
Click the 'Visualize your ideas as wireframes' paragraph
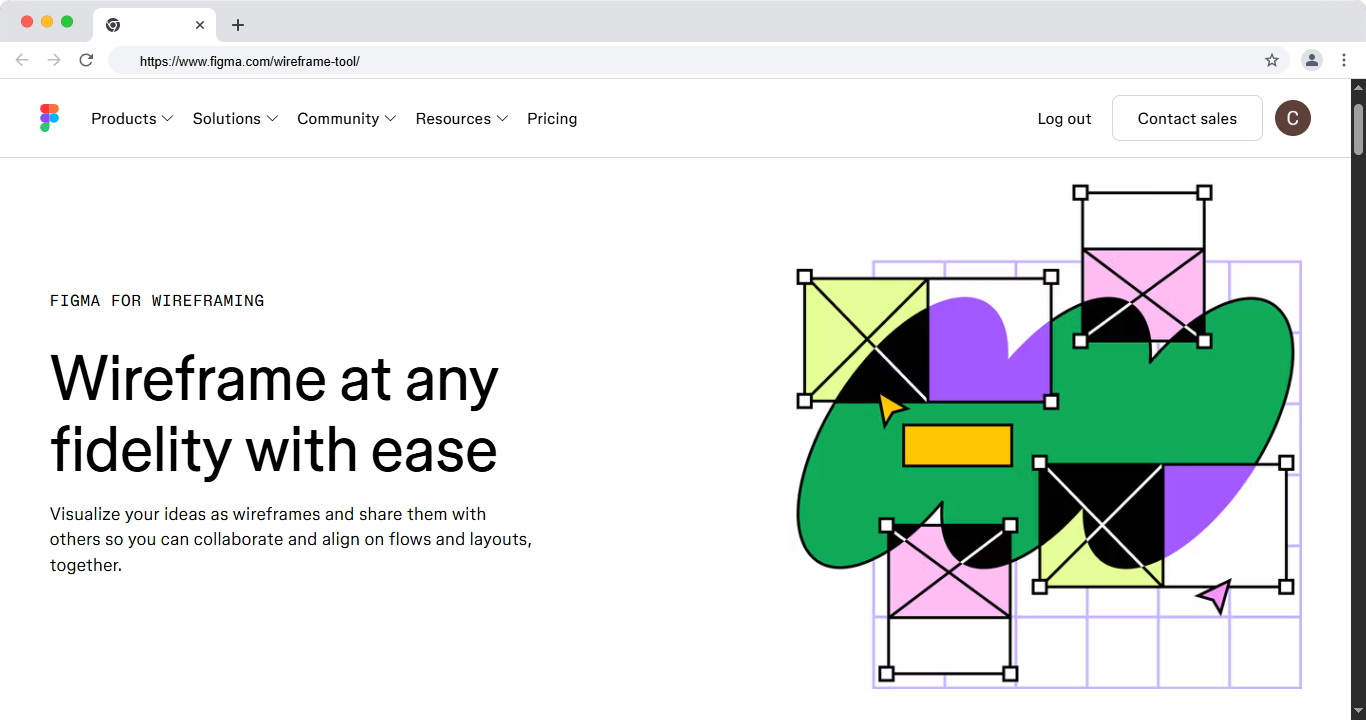pos(291,539)
